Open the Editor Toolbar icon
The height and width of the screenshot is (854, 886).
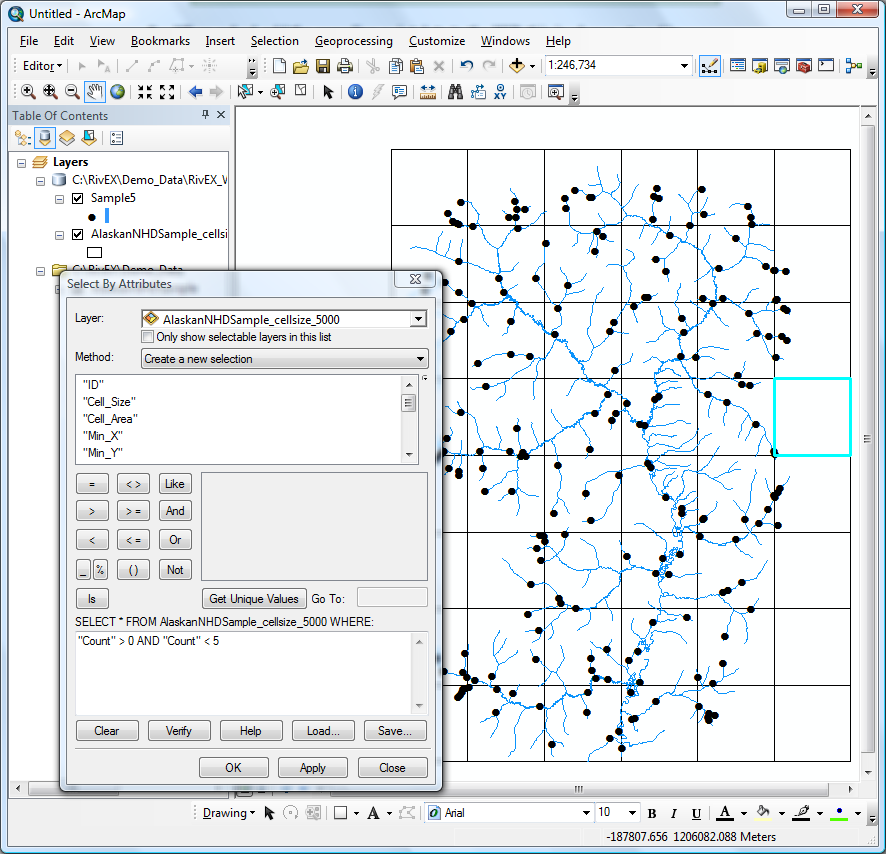[710, 66]
